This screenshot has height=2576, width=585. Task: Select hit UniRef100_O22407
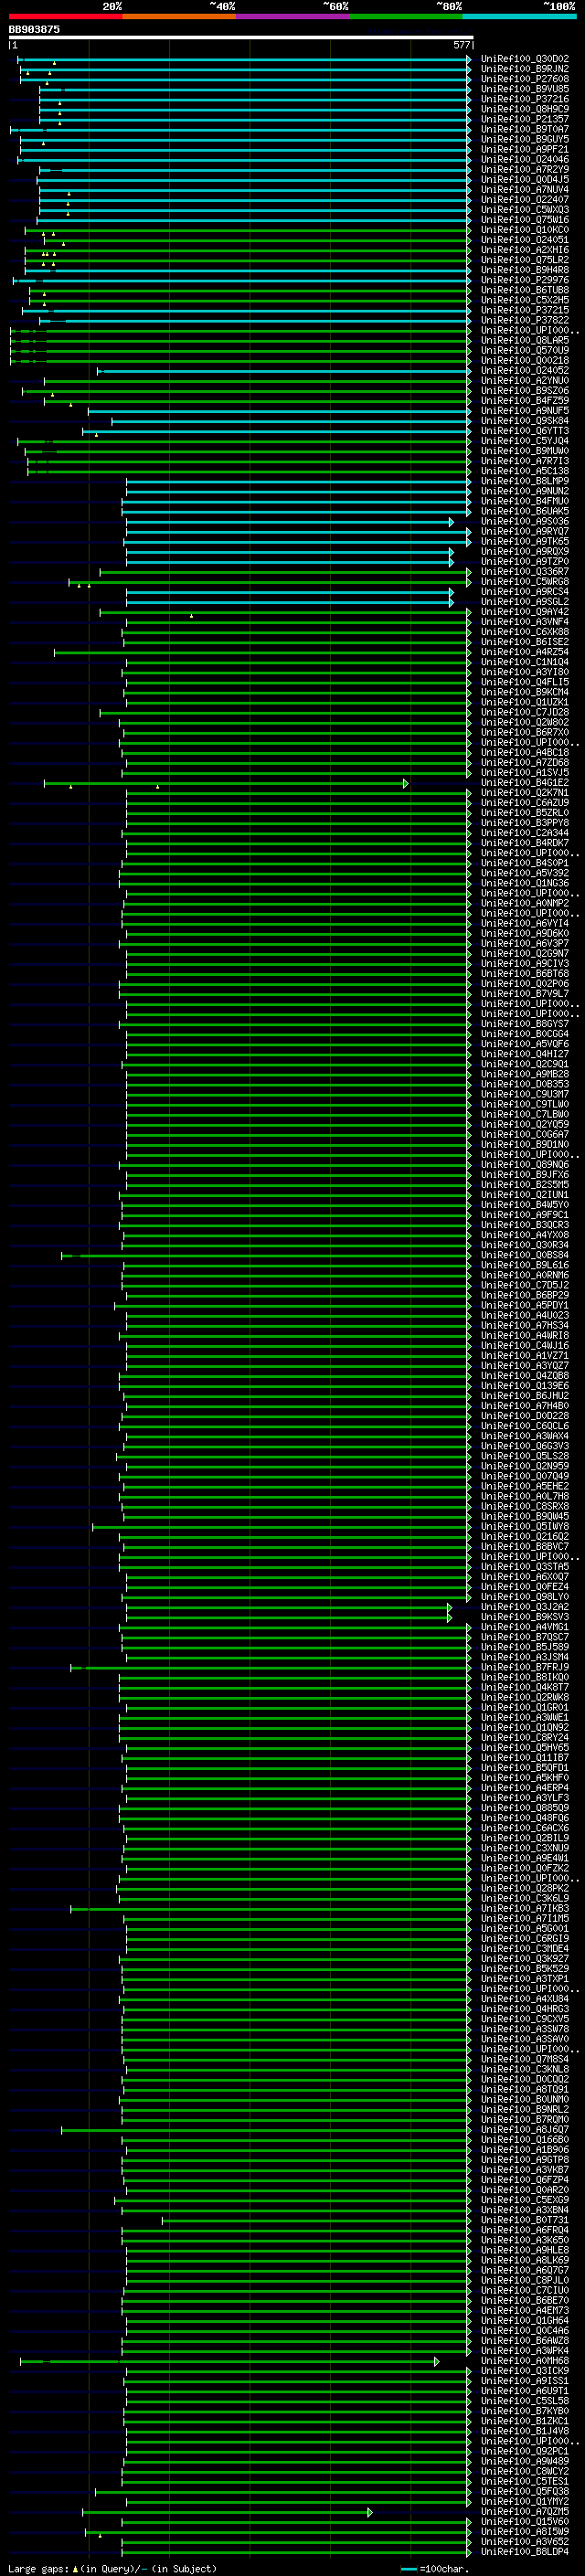point(524,199)
